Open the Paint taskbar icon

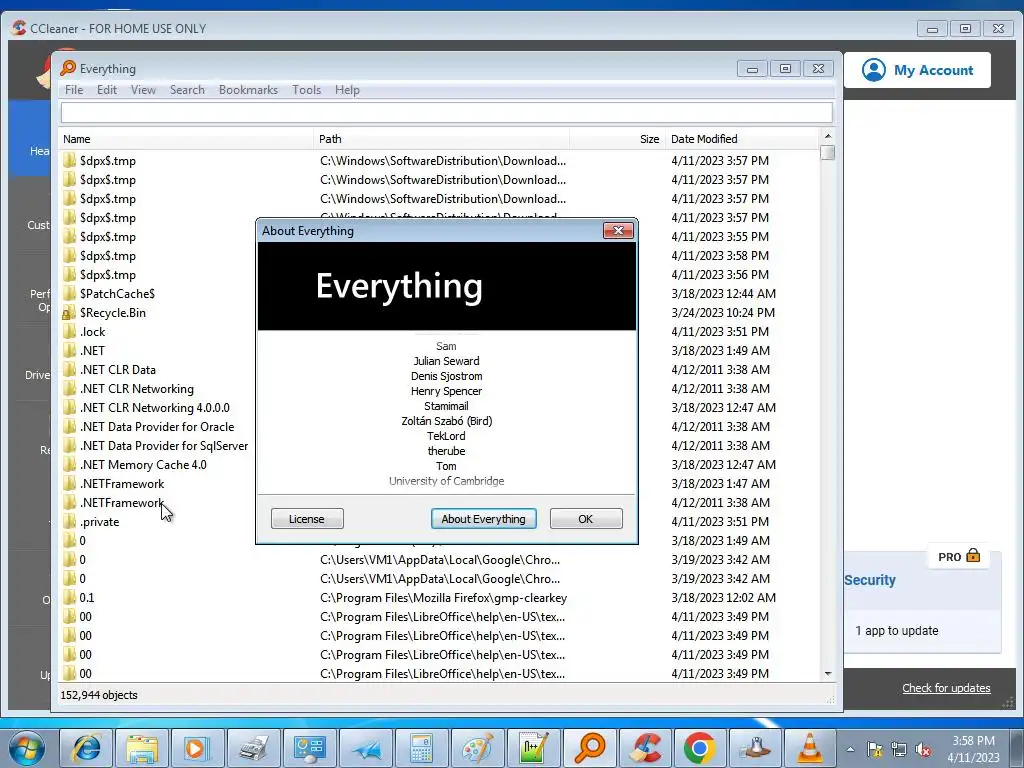point(477,748)
